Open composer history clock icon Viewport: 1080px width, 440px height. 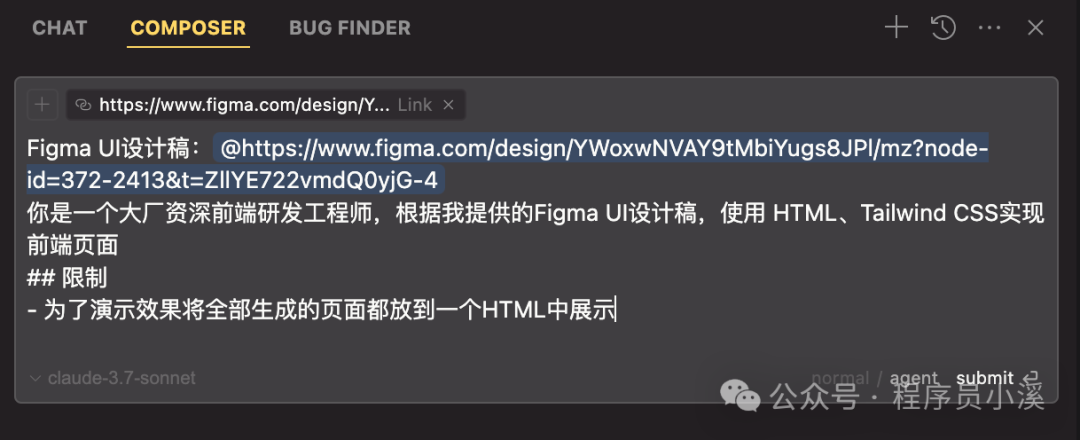tap(943, 28)
